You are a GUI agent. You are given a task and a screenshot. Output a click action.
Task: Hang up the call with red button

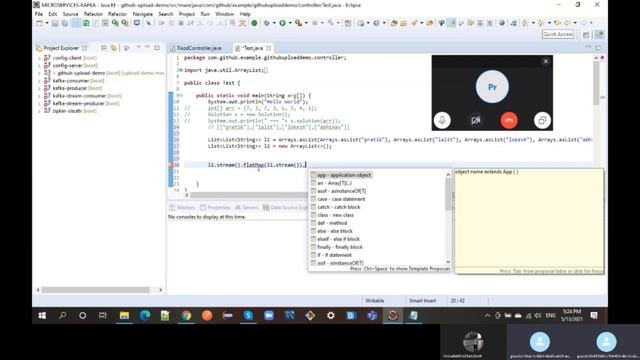coord(509,120)
